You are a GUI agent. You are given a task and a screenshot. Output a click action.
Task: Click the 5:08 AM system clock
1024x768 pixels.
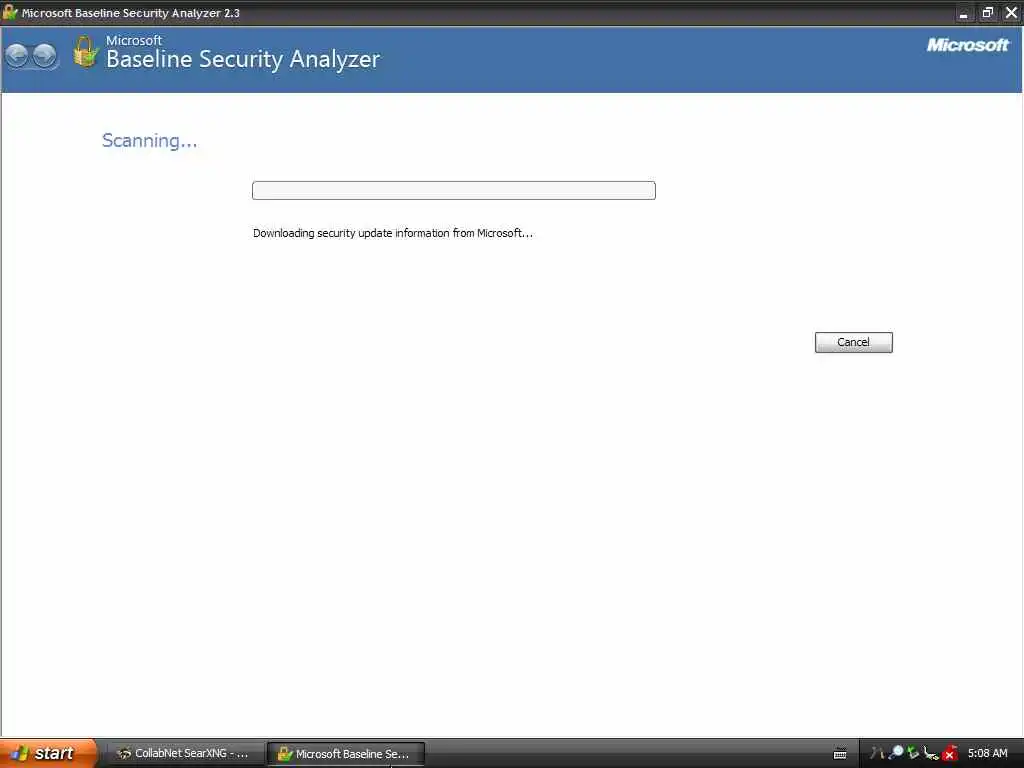pyautogui.click(x=987, y=753)
